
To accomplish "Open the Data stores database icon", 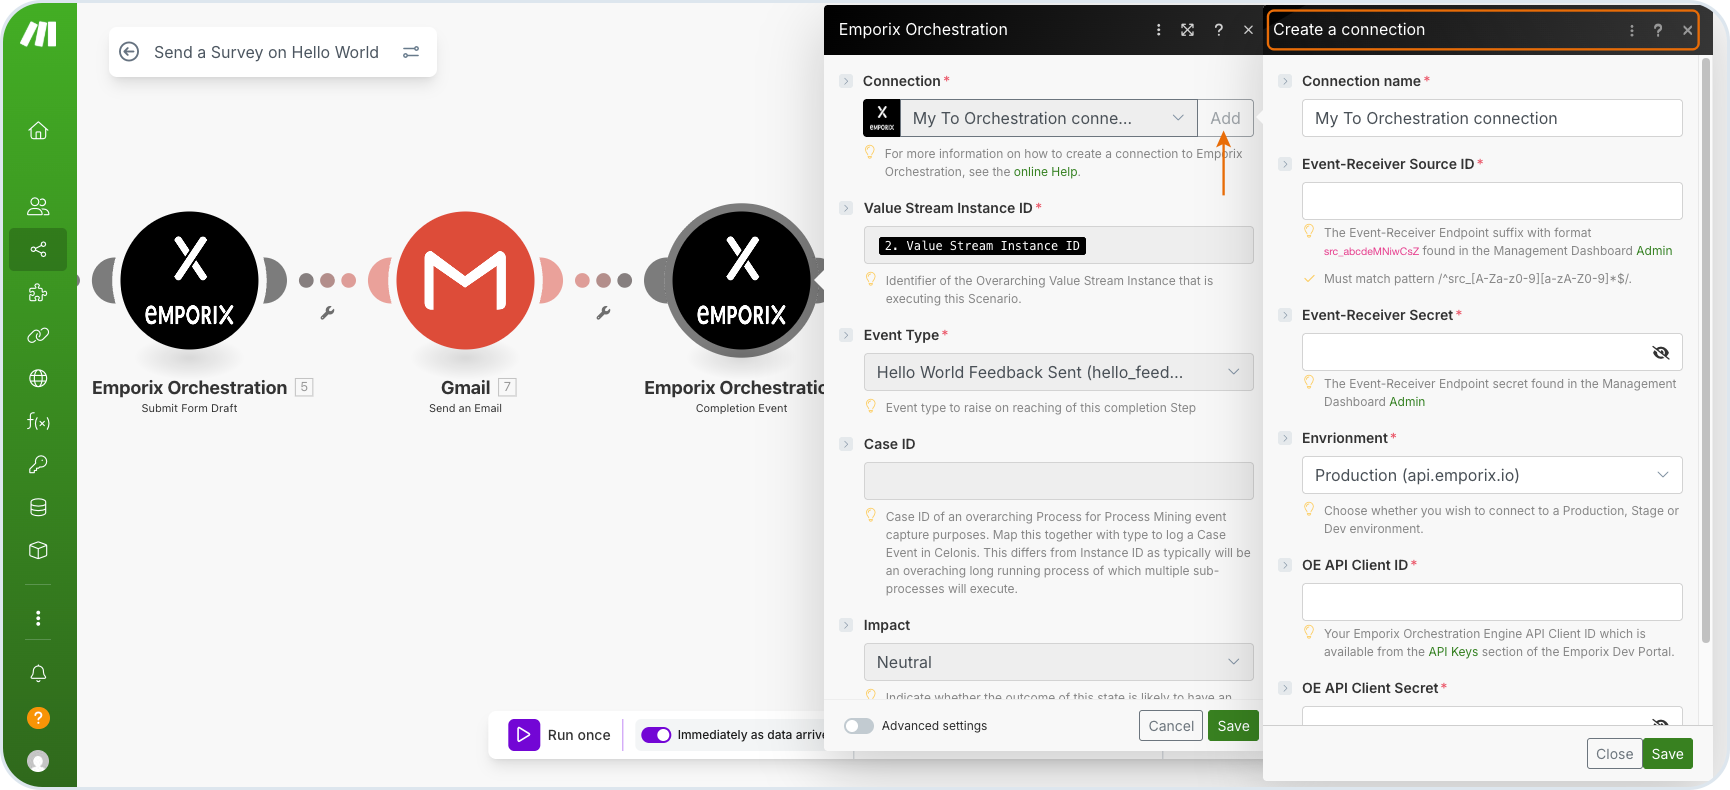I will click(38, 507).
